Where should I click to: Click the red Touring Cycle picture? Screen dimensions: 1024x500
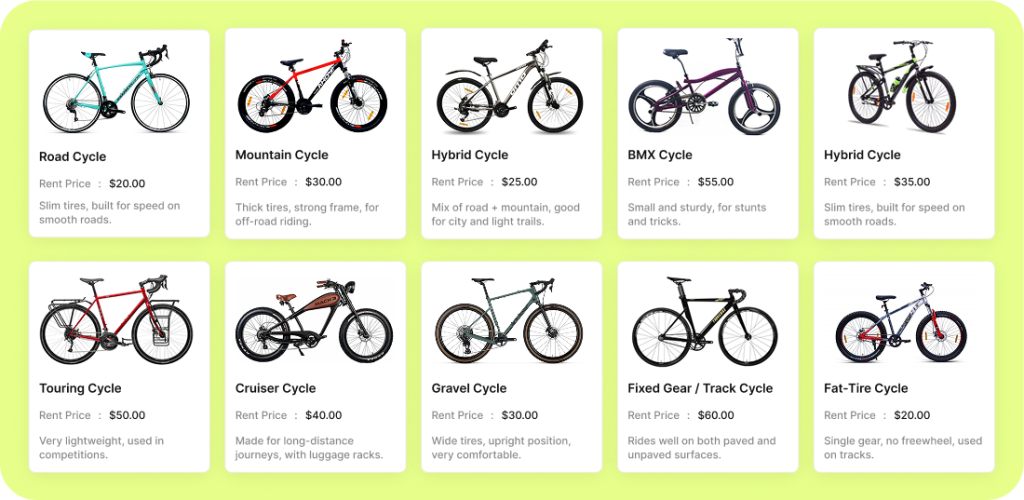tap(116, 322)
